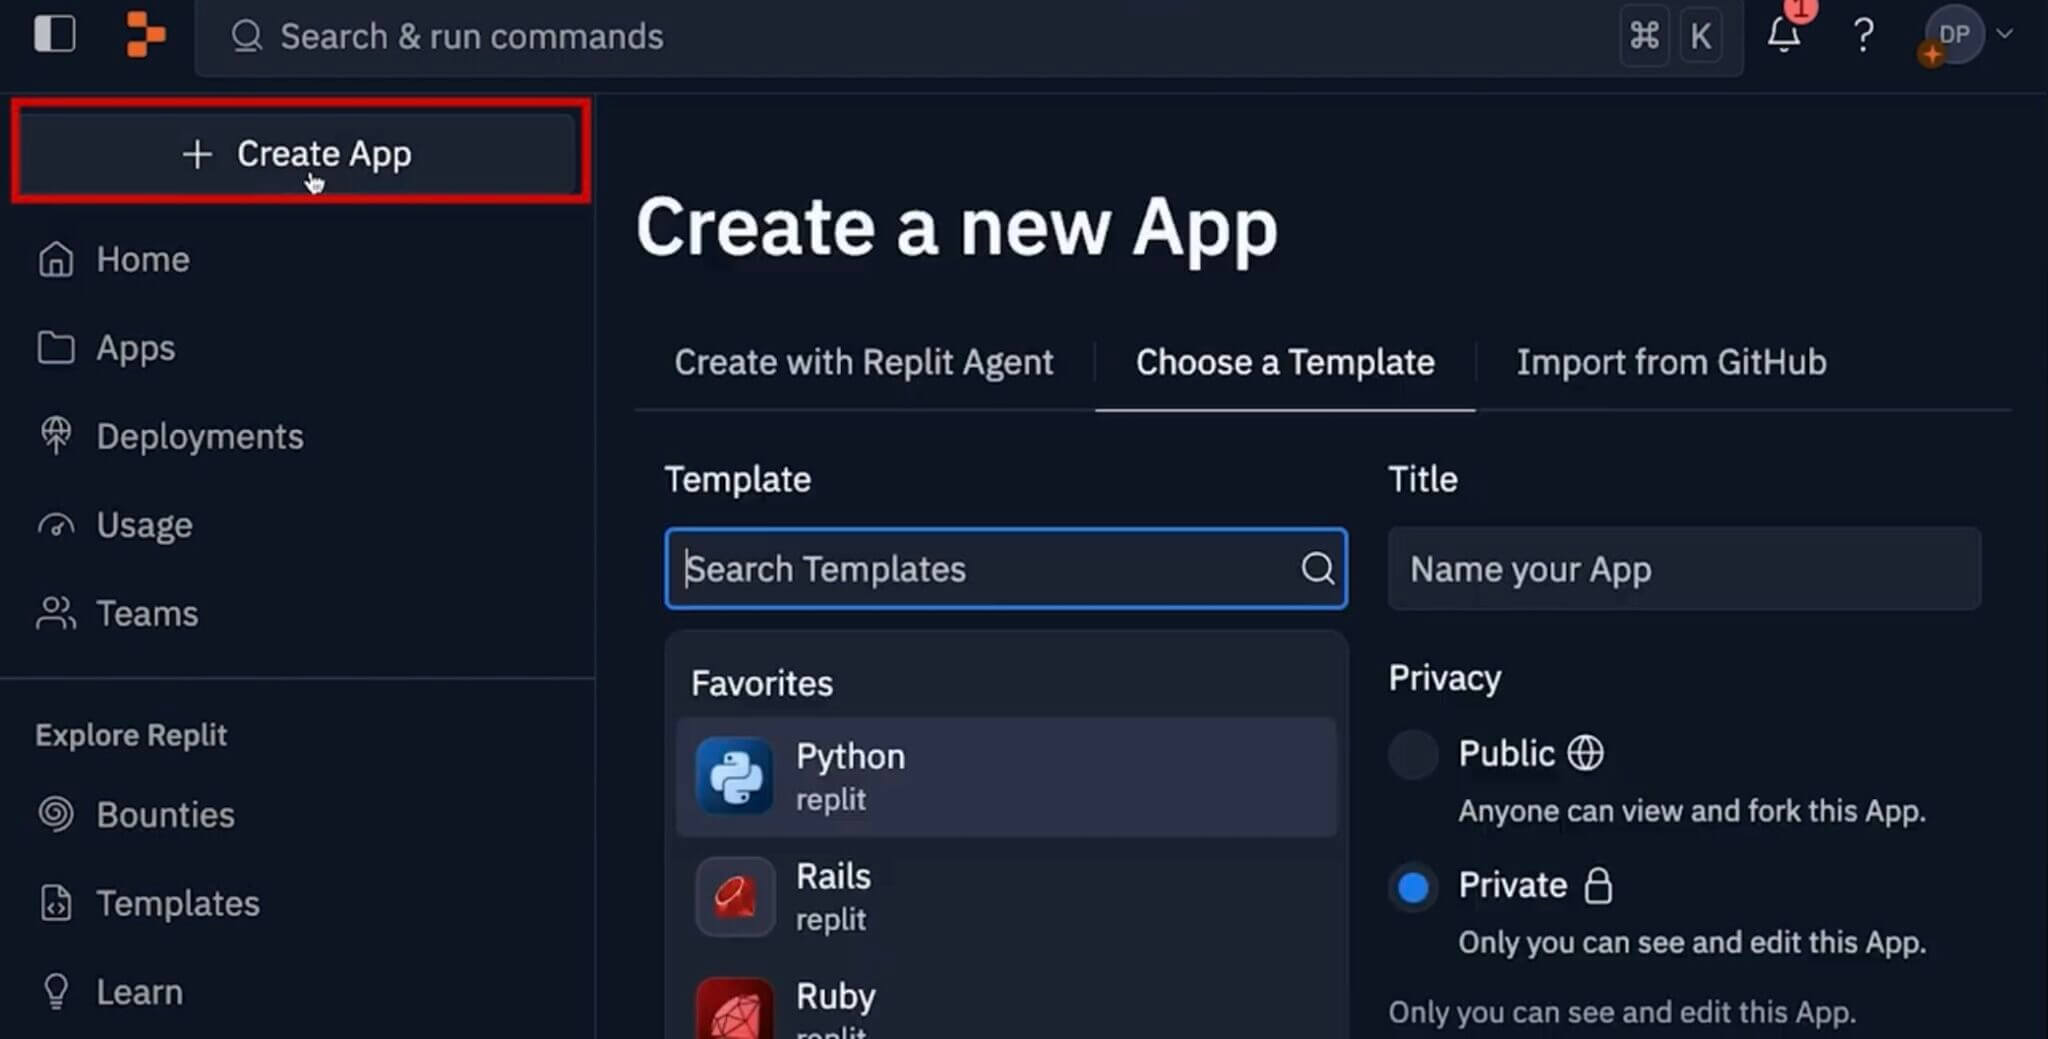Viewport: 2048px width, 1039px height.
Task: Click the Templates file icon
Action: (56, 903)
